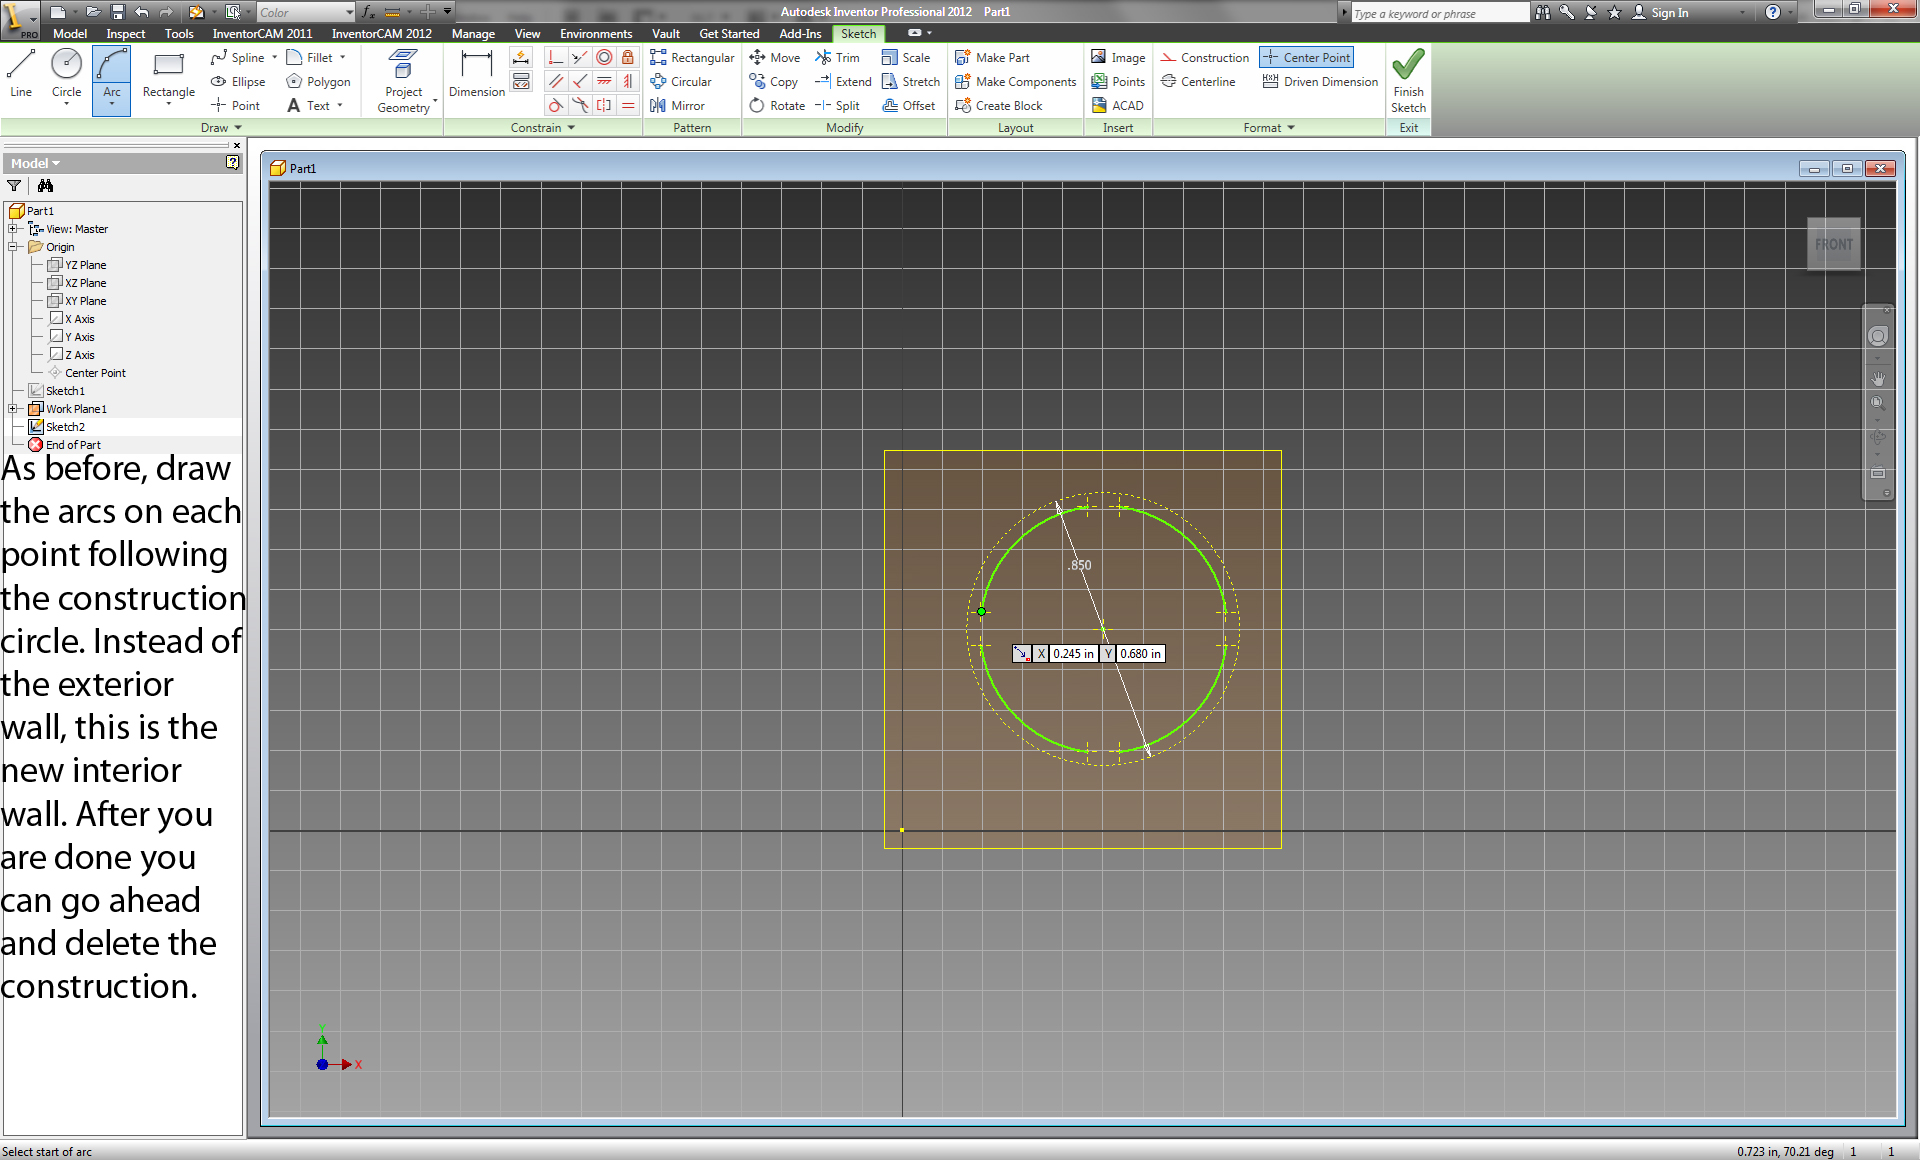1920x1160 pixels.
Task: Click the Rectangular pattern tool
Action: pos(692,58)
